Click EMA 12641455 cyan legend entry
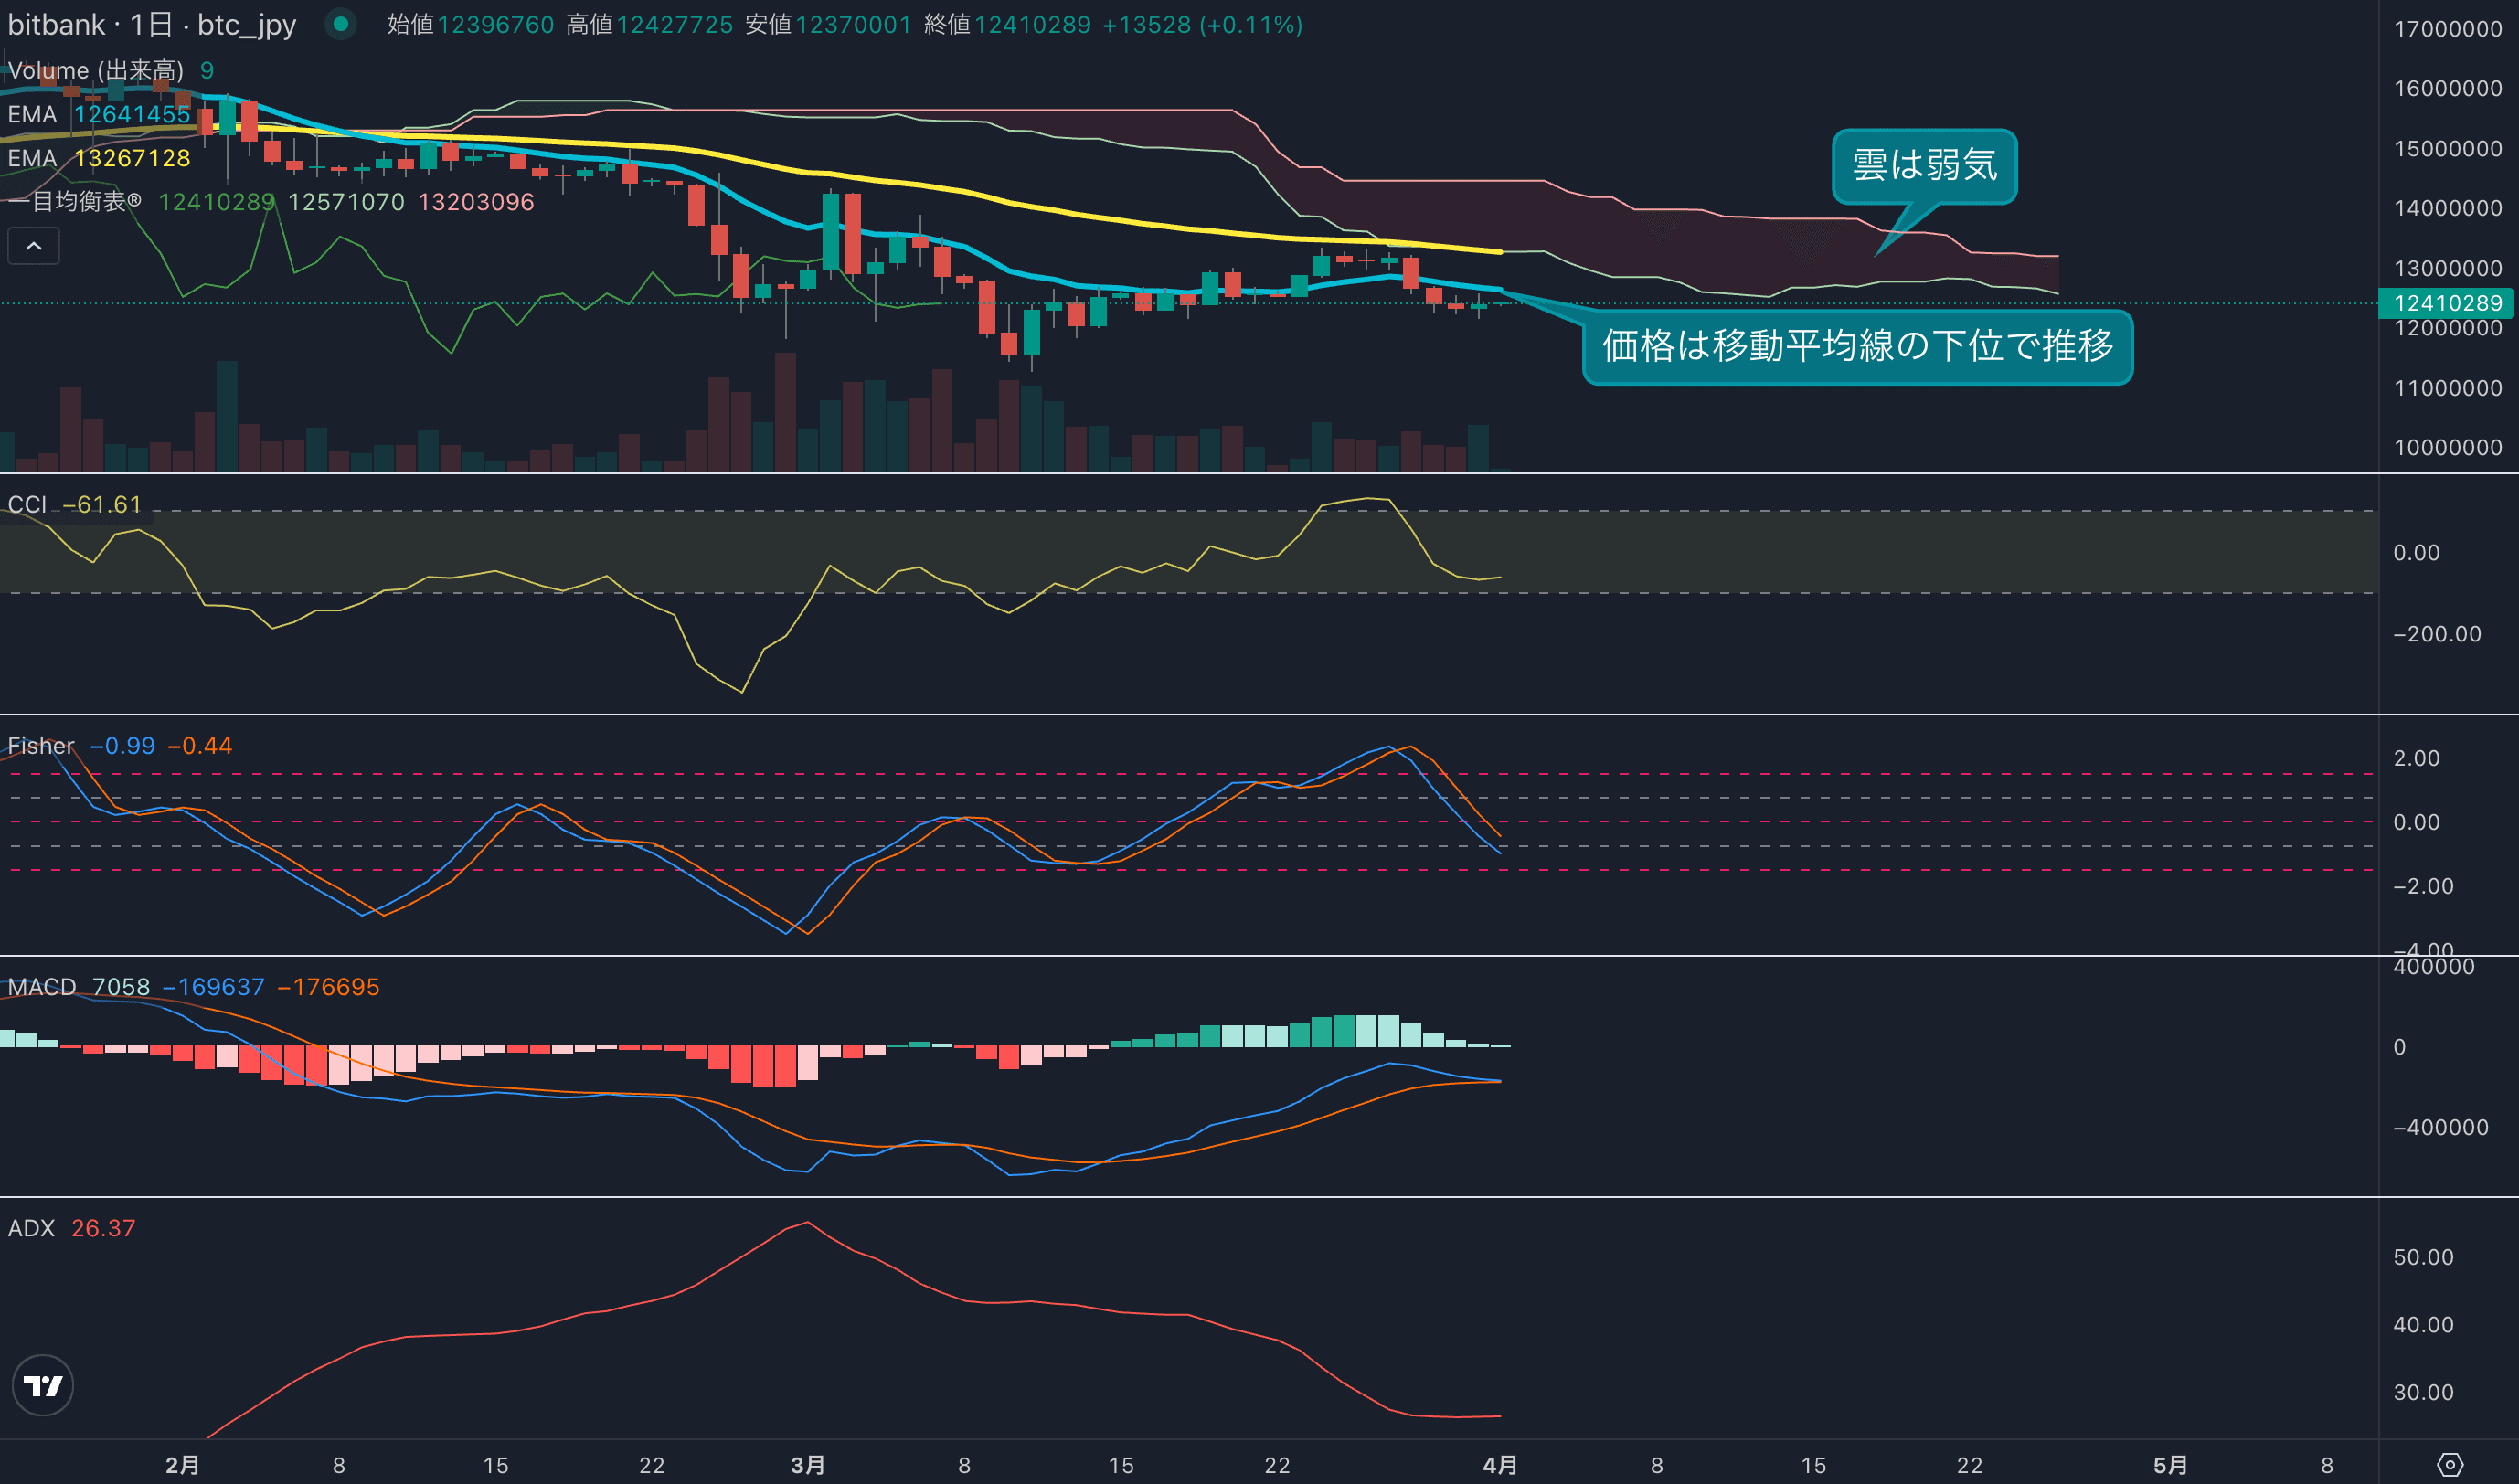Image resolution: width=2519 pixels, height=1484 pixels. (x=99, y=114)
